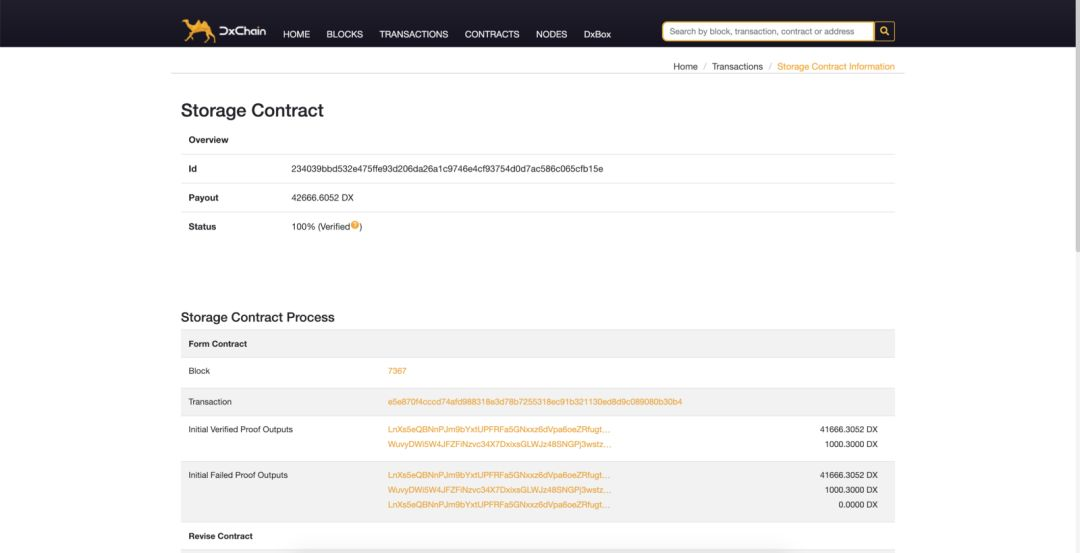Click the DxChain camel logo

click(198, 31)
